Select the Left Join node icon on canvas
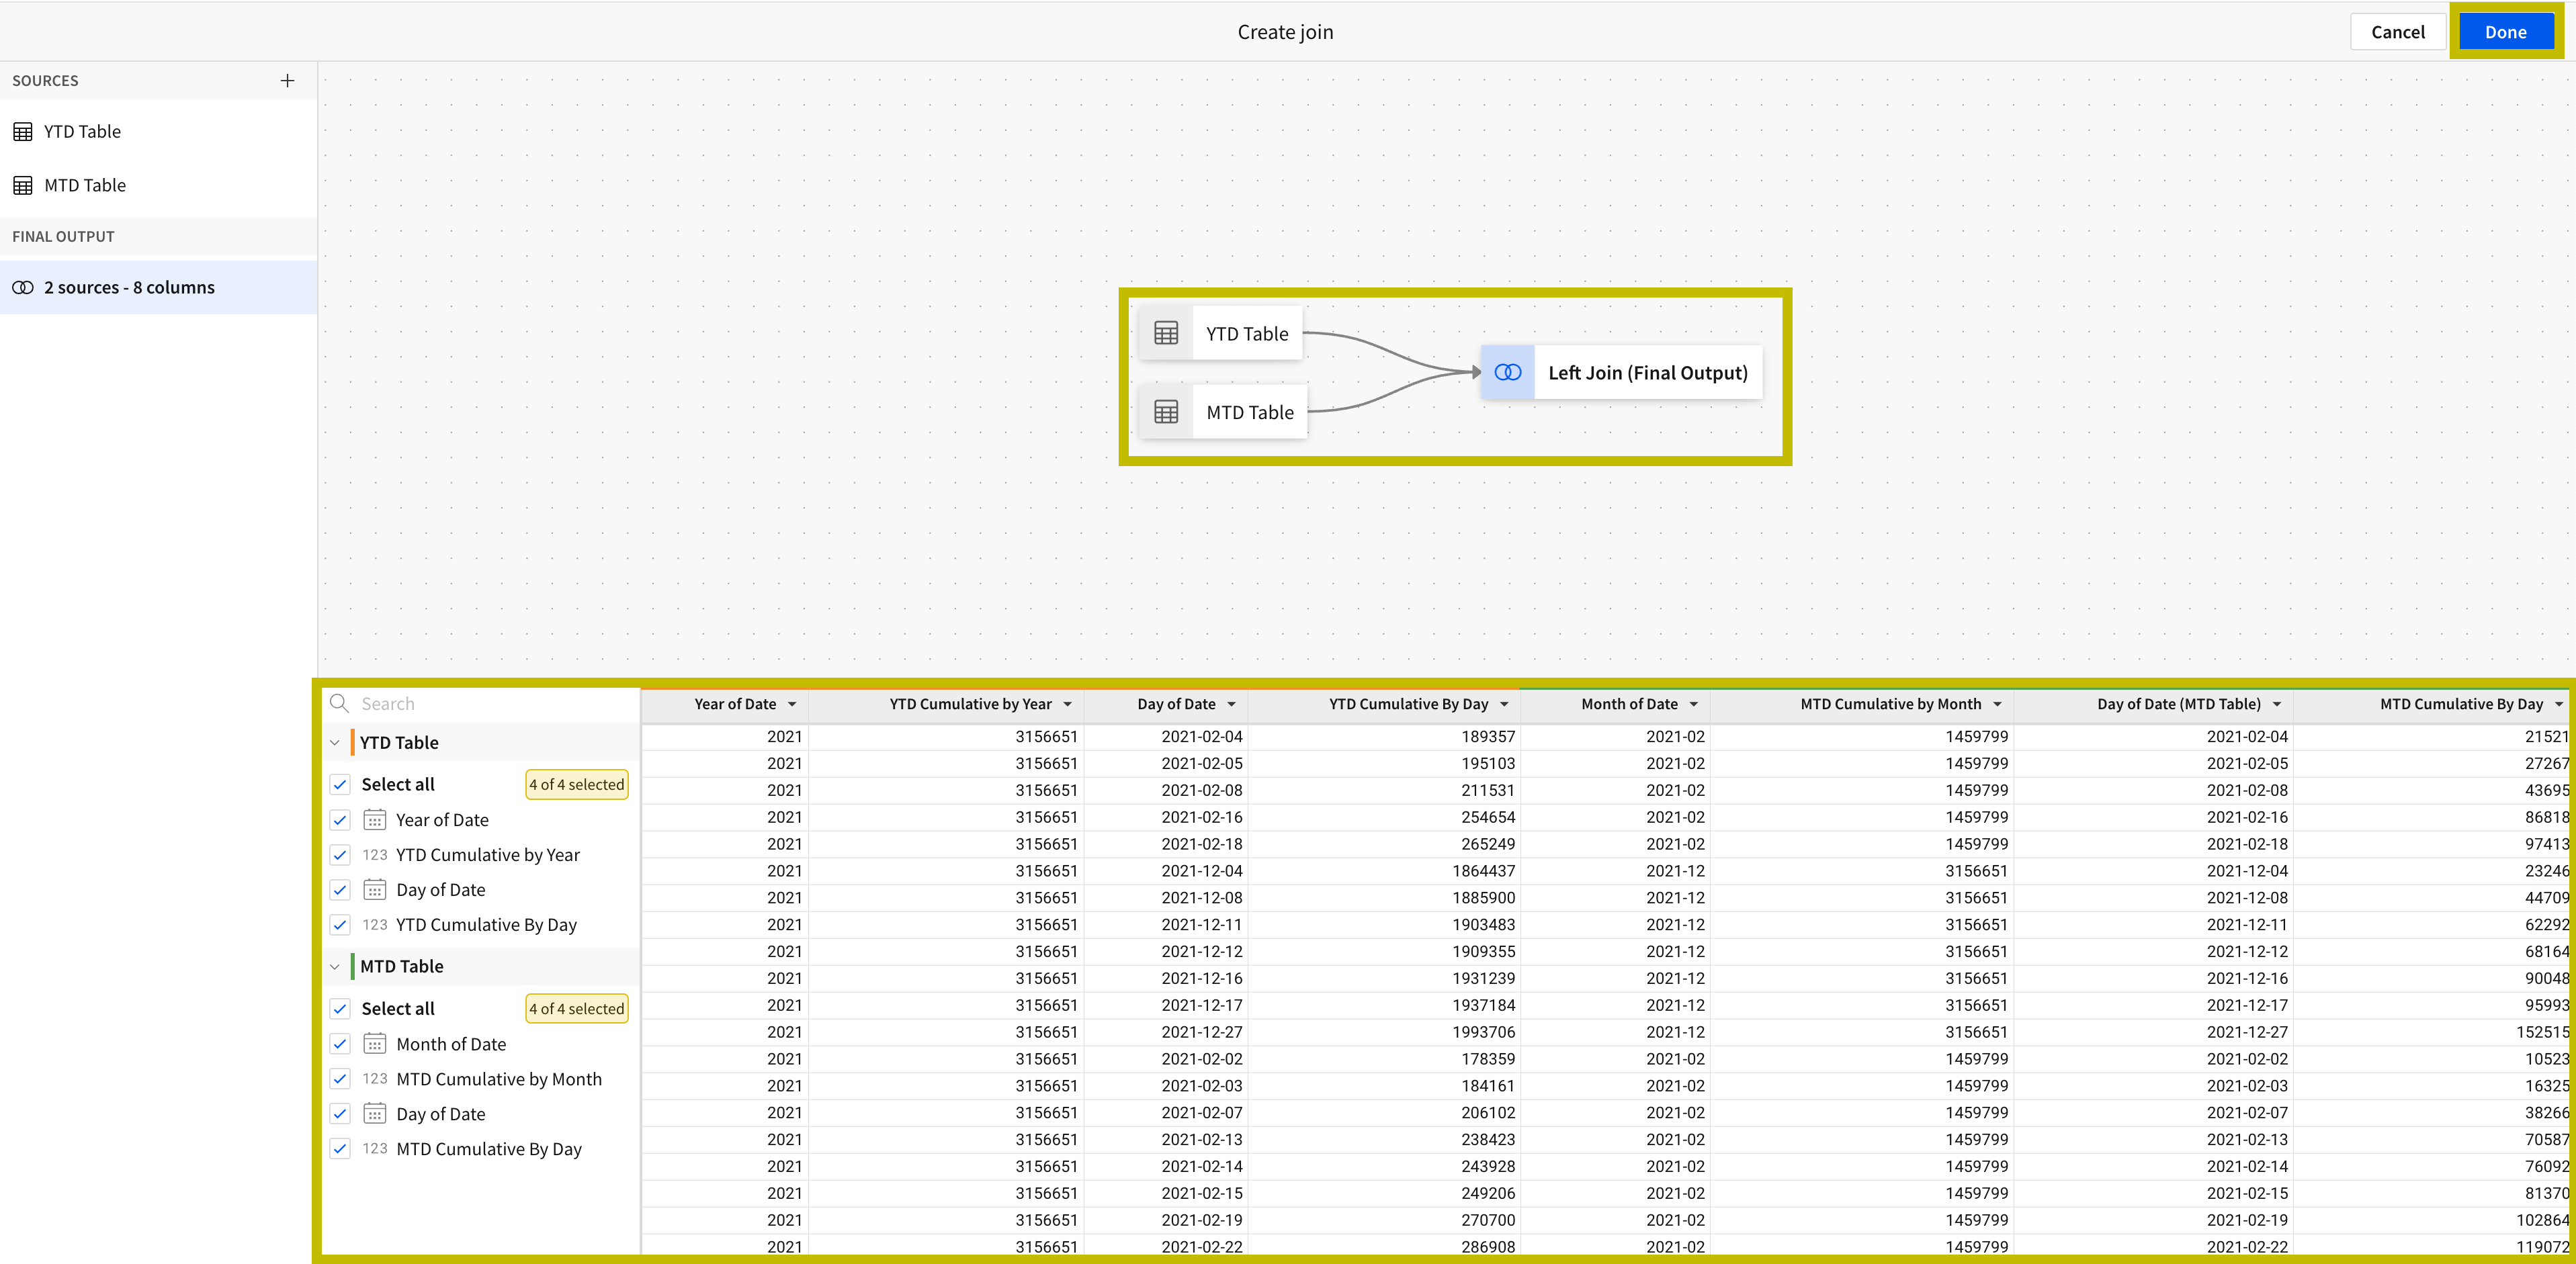This screenshot has width=2576, height=1264. pyautogui.click(x=1507, y=372)
